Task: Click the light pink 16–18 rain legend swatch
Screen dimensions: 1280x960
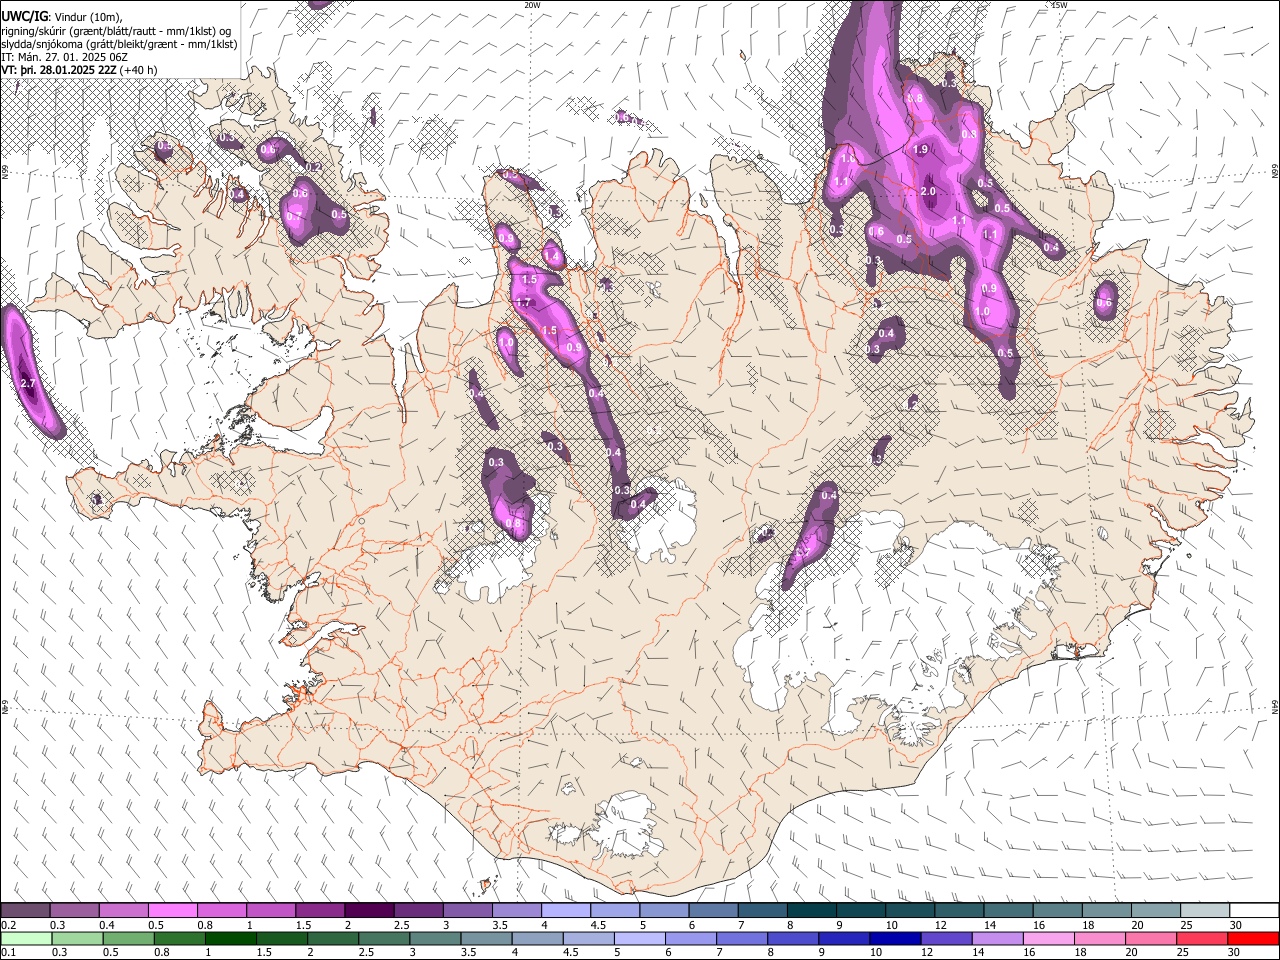Action: coord(1048,939)
